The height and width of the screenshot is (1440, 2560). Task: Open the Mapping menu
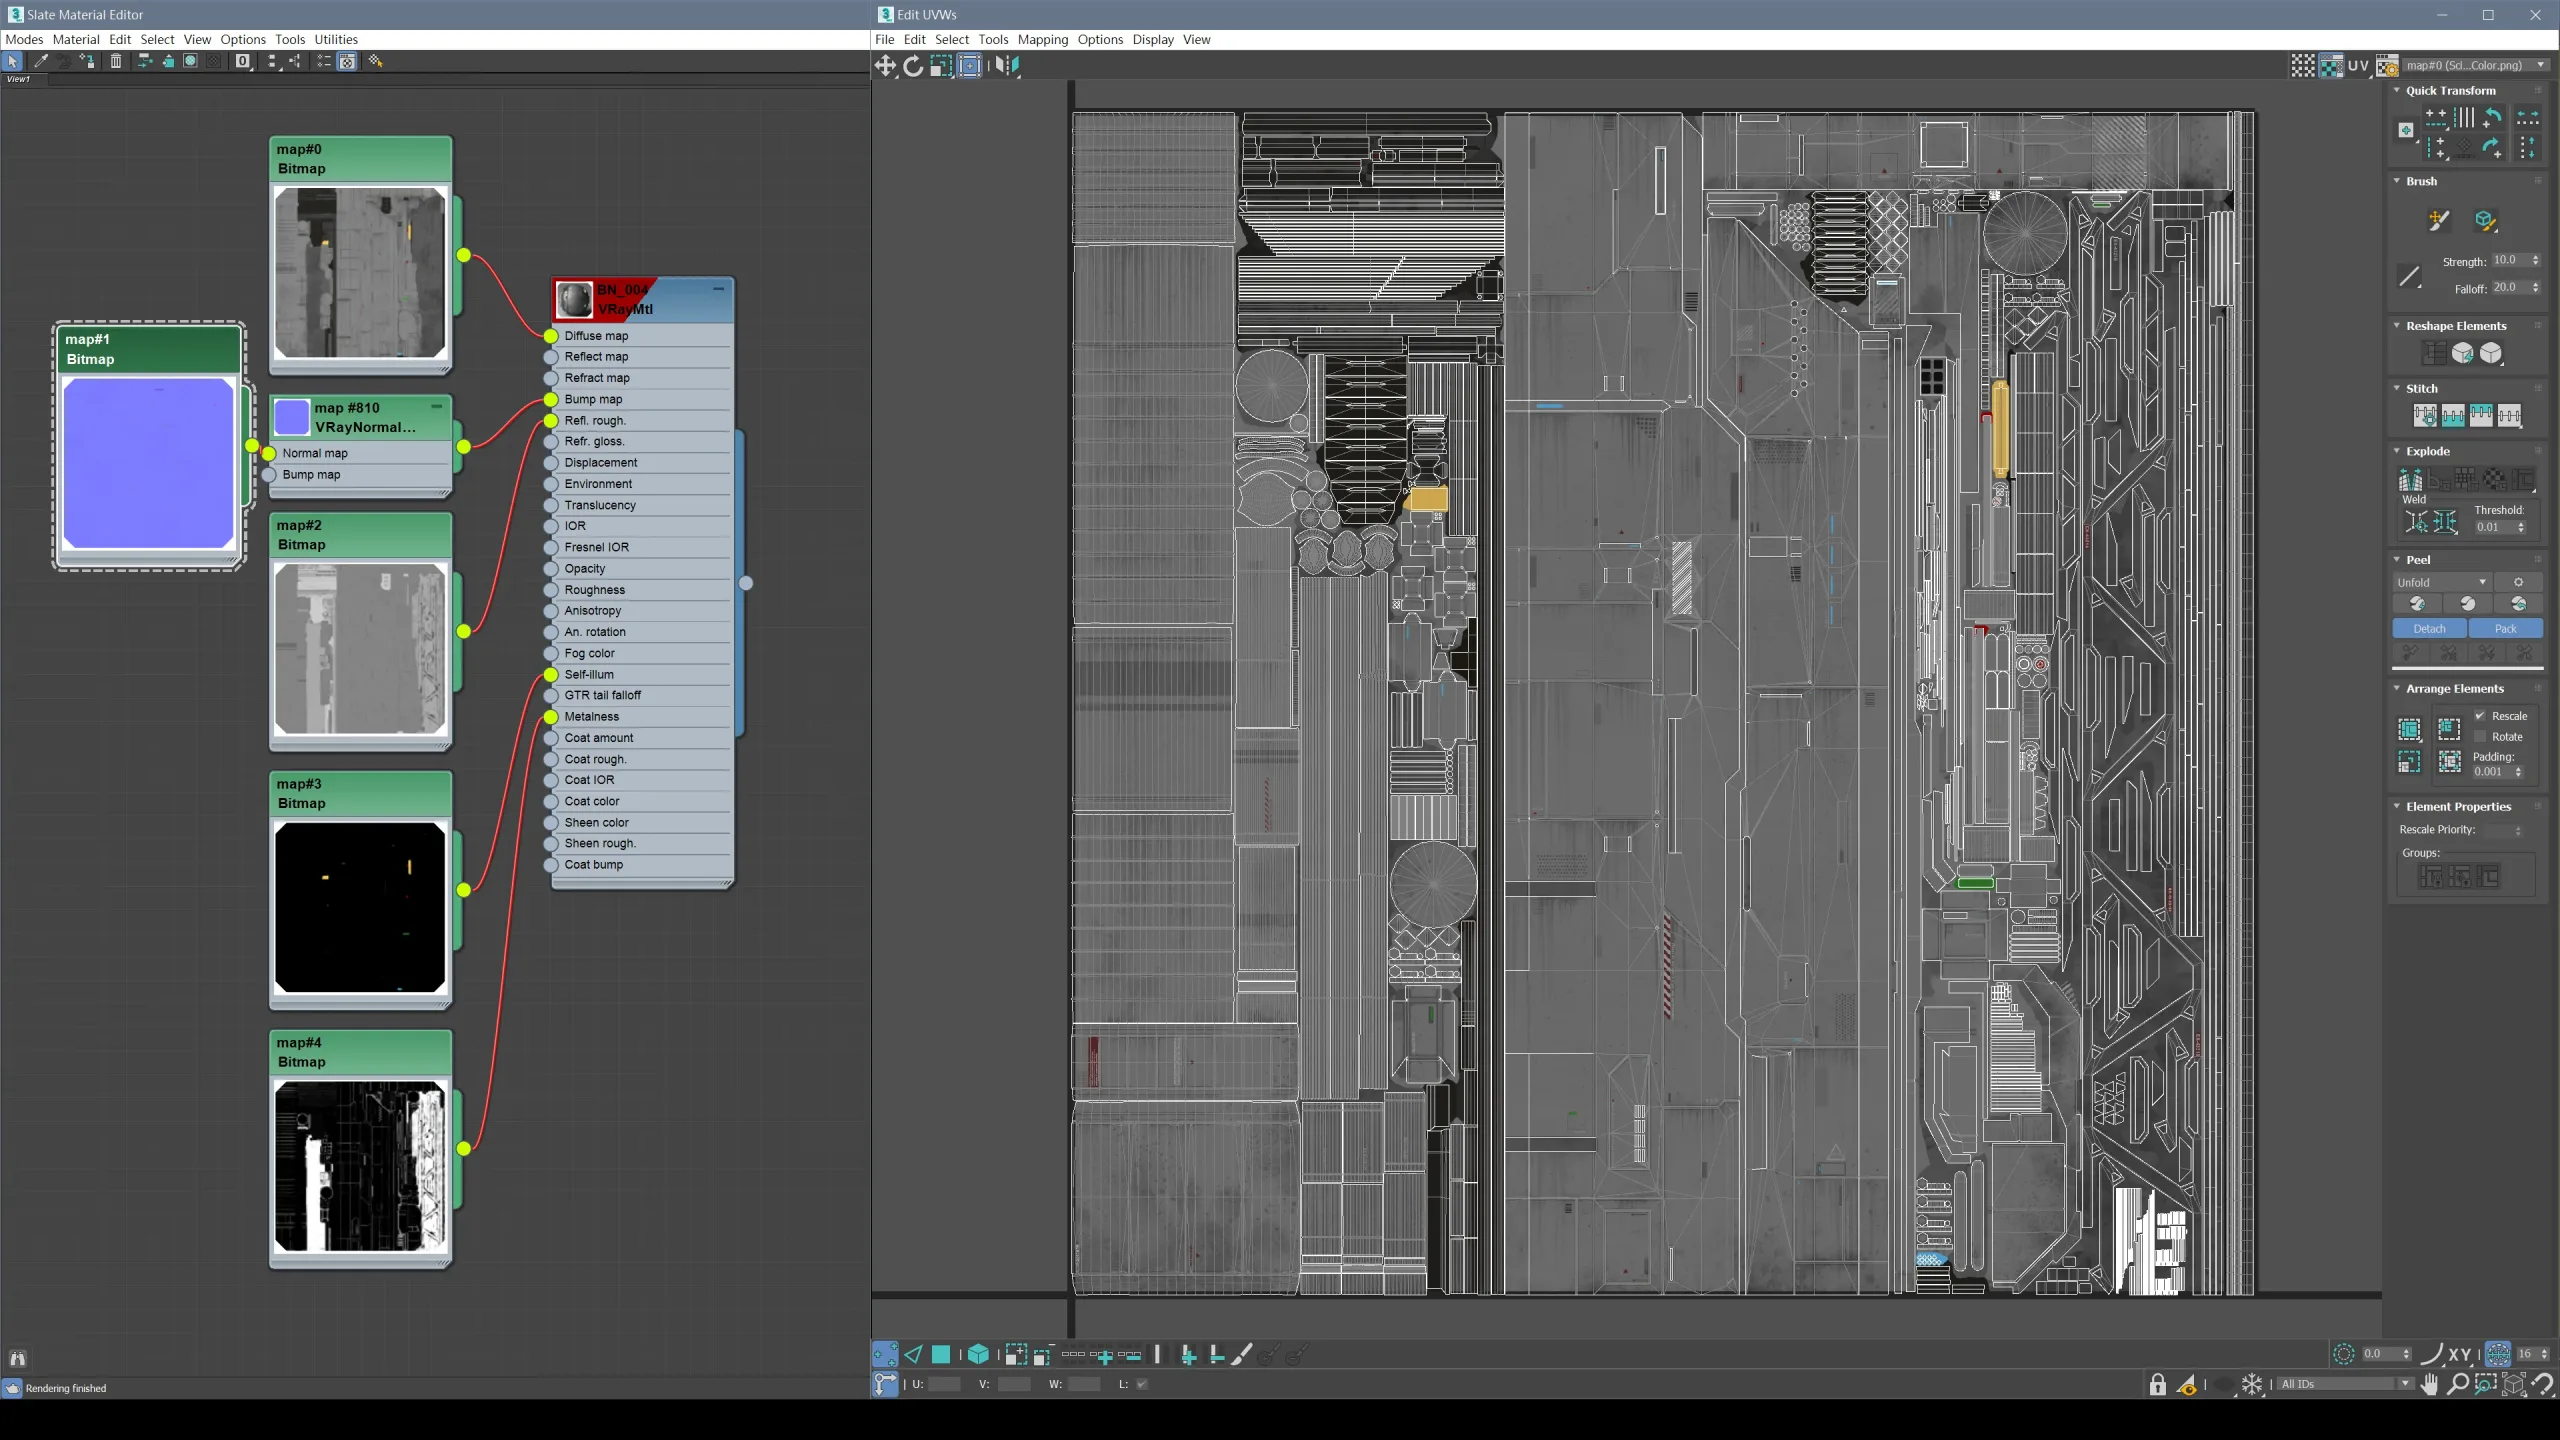(x=1042, y=40)
